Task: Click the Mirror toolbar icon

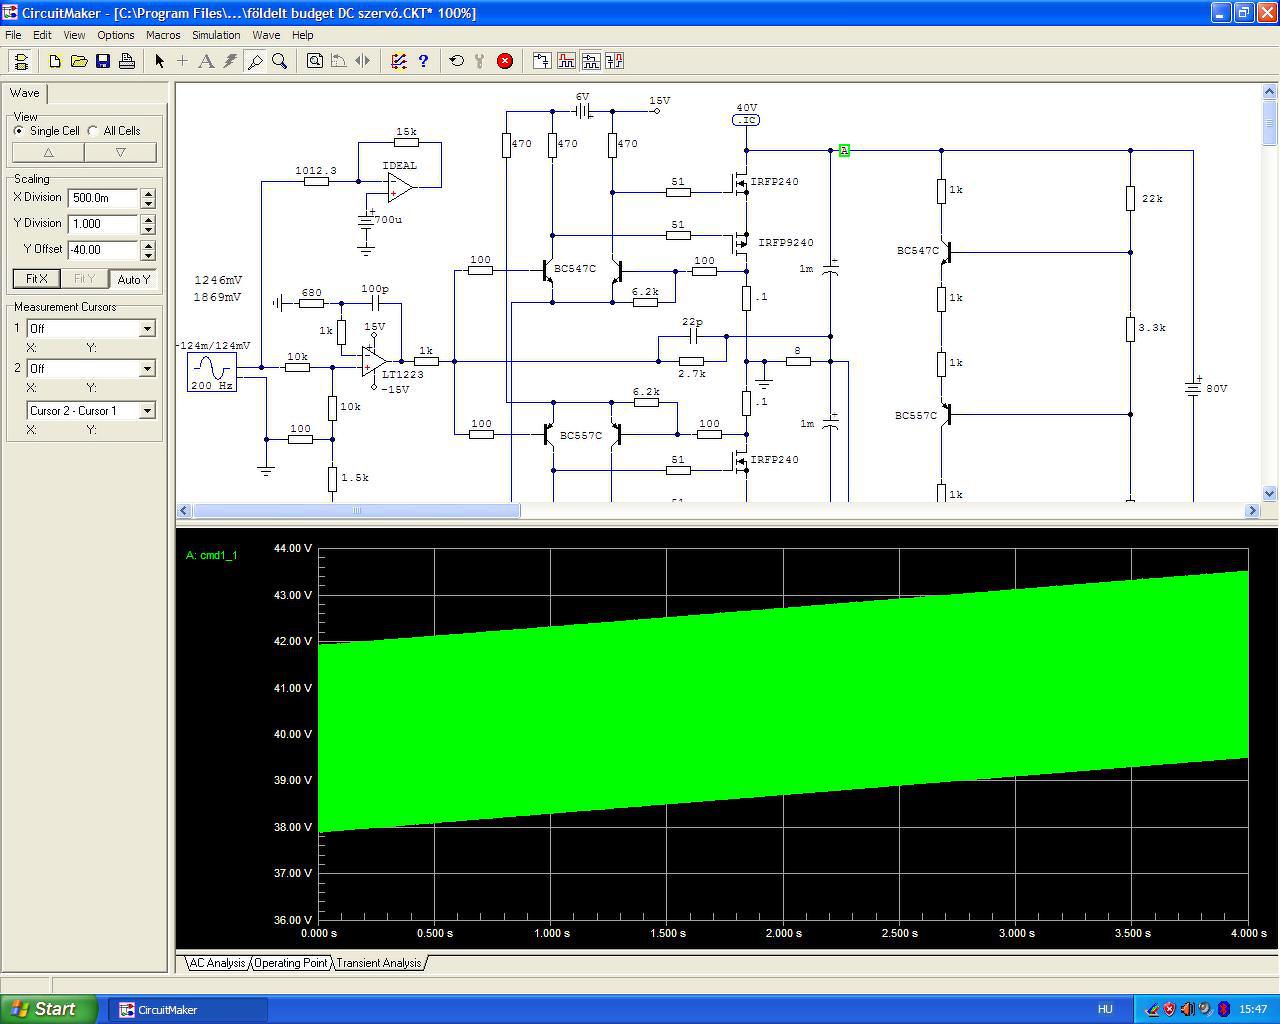Action: [363, 61]
